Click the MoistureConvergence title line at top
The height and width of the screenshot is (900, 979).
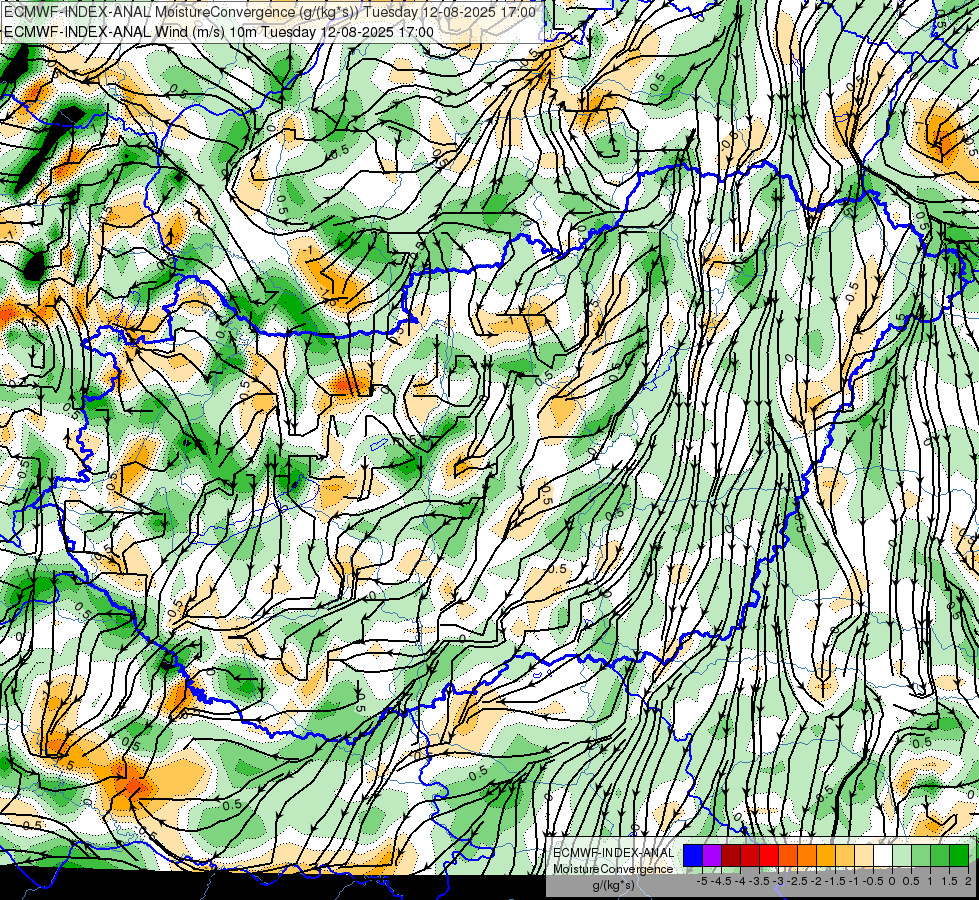(270, 12)
